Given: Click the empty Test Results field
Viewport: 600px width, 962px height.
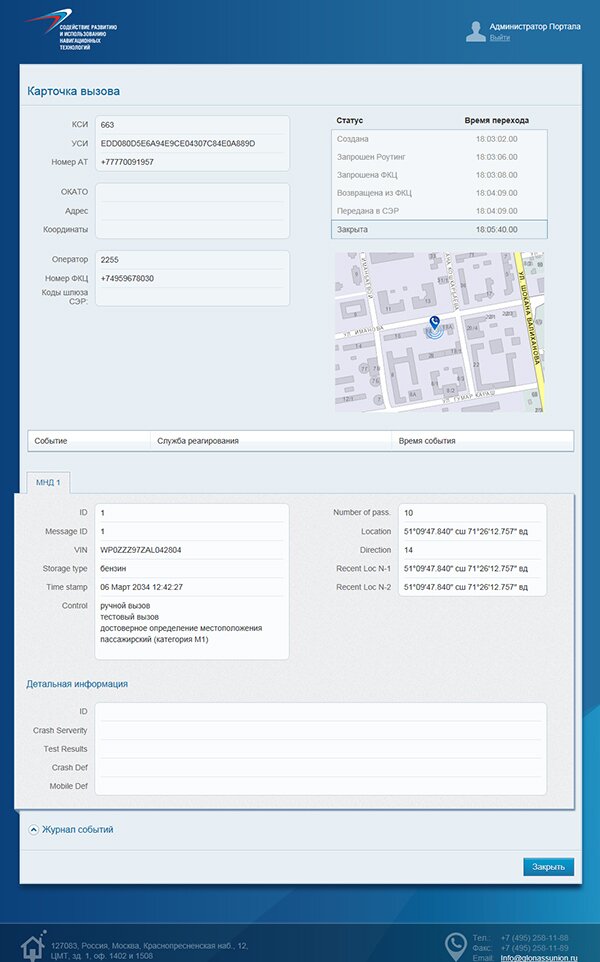Looking at the screenshot, I should (x=320, y=749).
